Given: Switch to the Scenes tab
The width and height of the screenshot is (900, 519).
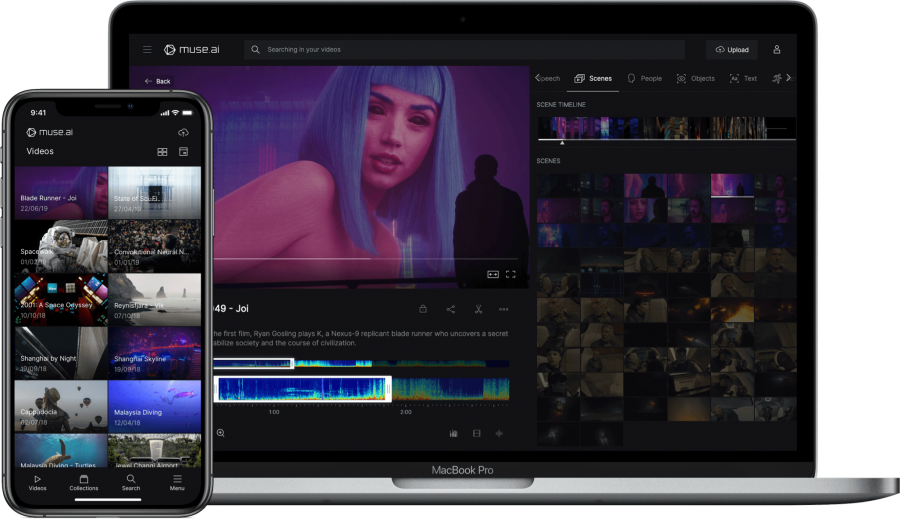Looking at the screenshot, I should click(593, 79).
